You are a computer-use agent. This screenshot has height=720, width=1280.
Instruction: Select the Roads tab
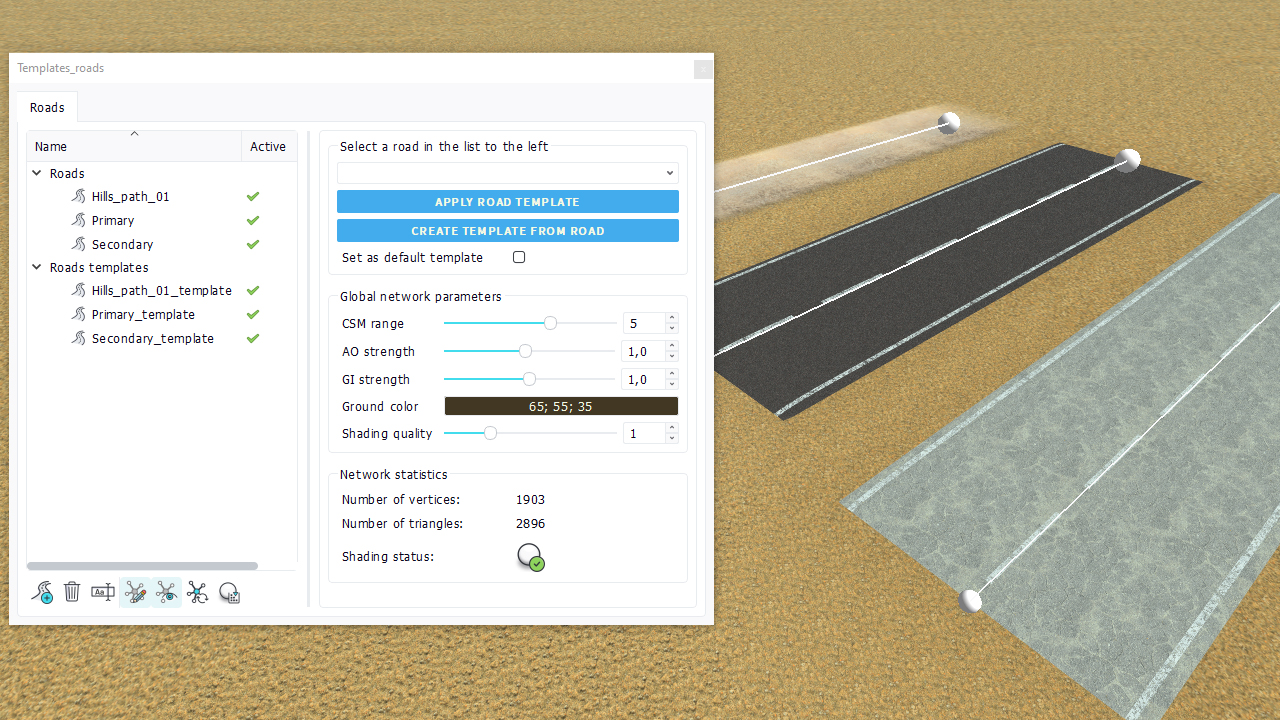click(x=47, y=108)
